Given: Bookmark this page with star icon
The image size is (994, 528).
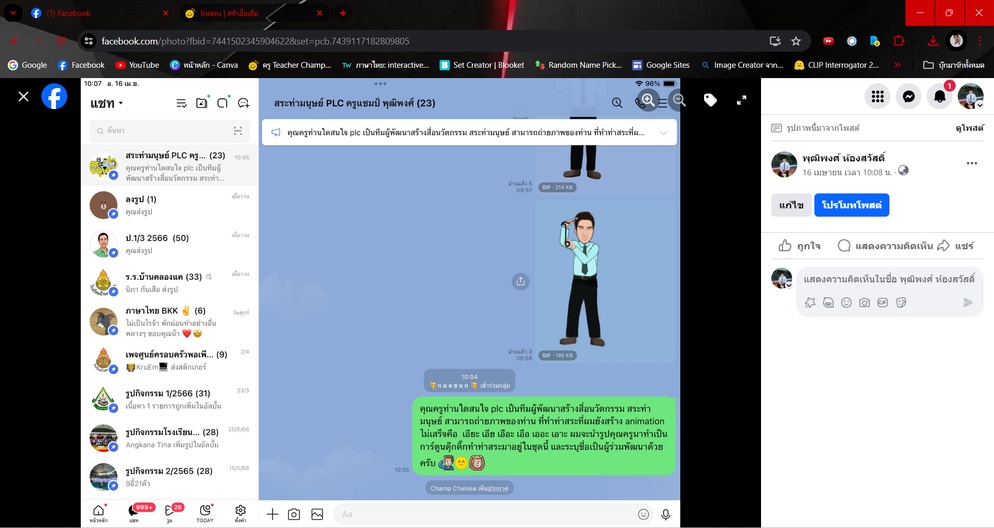Looking at the screenshot, I should 796,41.
